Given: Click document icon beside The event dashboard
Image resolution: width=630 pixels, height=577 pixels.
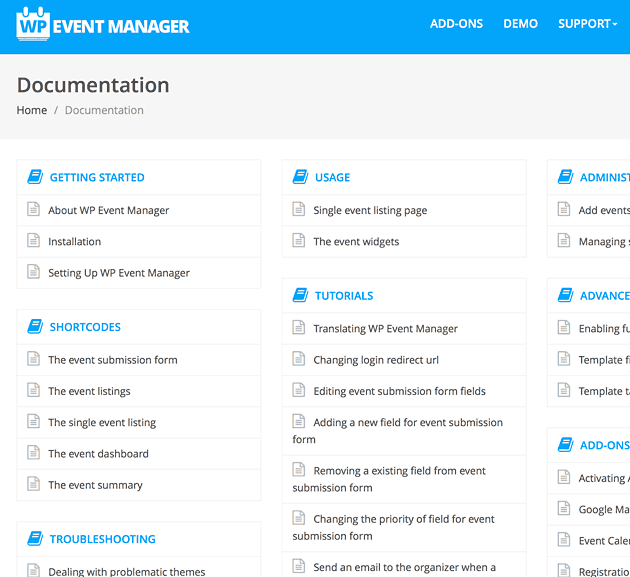Looking at the screenshot, I should 33,452.
